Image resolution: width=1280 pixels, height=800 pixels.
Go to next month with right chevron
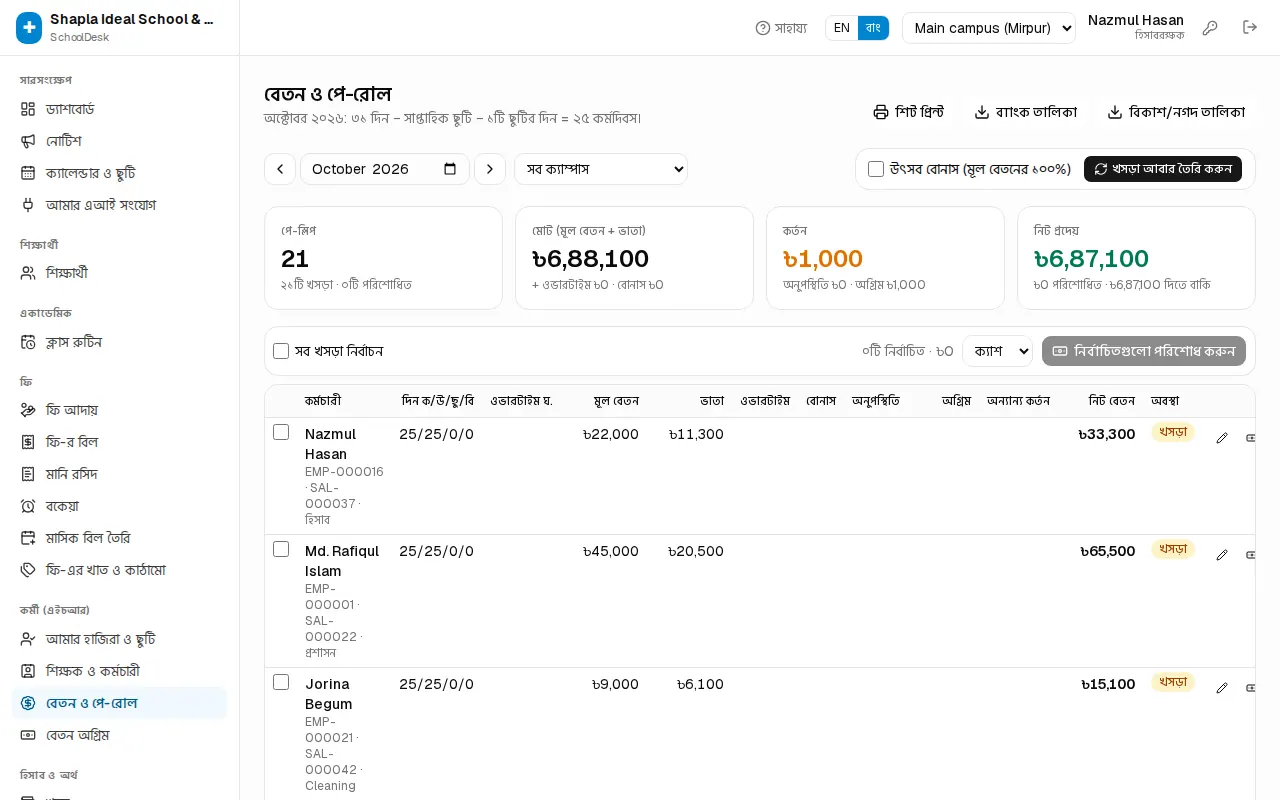point(490,169)
